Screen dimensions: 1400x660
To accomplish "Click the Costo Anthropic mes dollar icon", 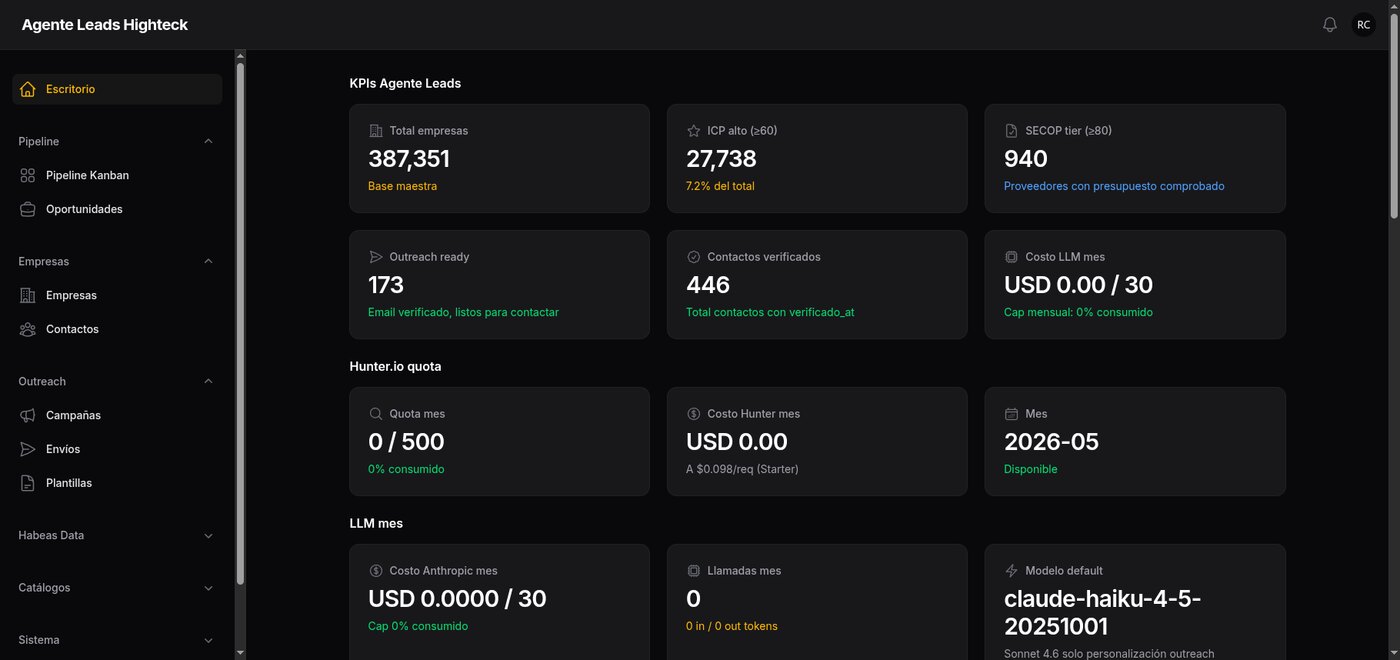I will tap(376, 571).
